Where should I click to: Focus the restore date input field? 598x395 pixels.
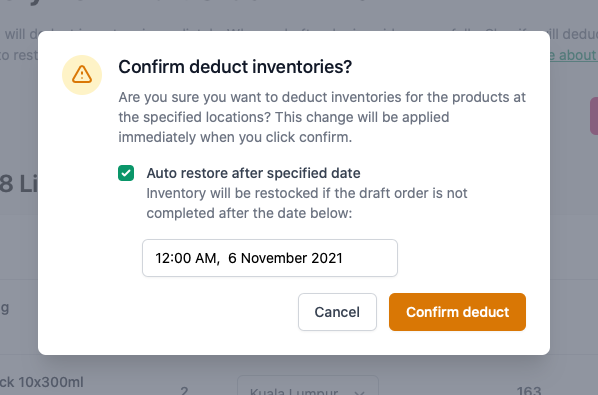[270, 258]
